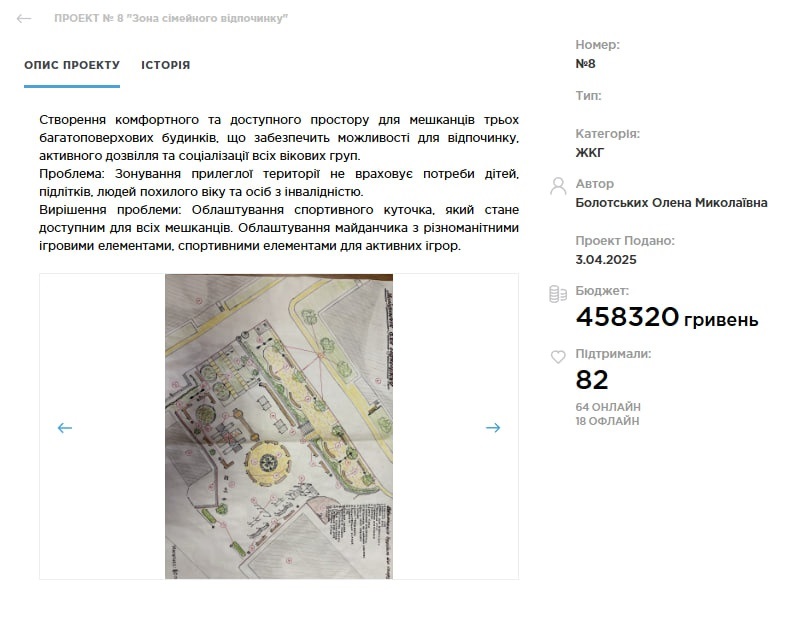The width and height of the screenshot is (810, 617).
Task: Click the project description paragraph
Action: [279, 183]
